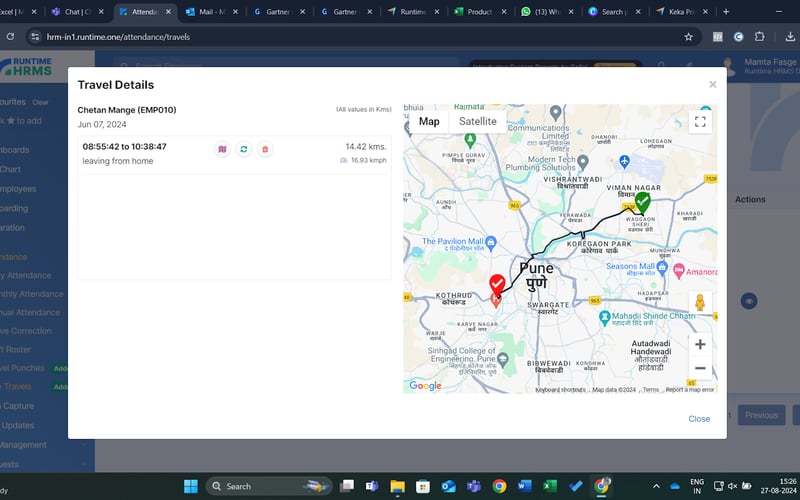The image size is (800, 500).
Task: Click Keyboard shortcuts on map
Action: (560, 390)
